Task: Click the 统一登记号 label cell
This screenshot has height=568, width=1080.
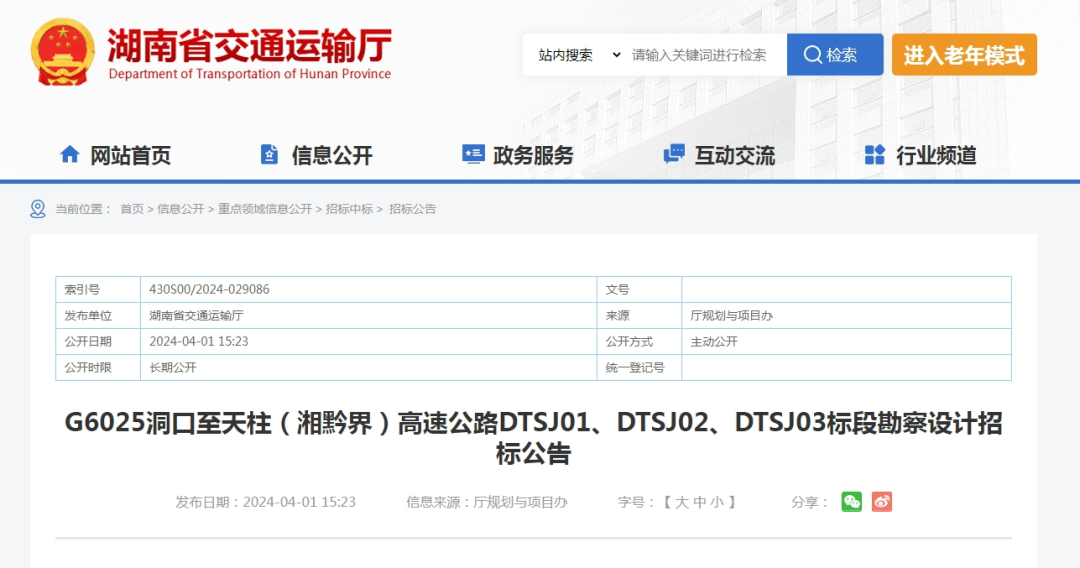Action: (x=639, y=368)
